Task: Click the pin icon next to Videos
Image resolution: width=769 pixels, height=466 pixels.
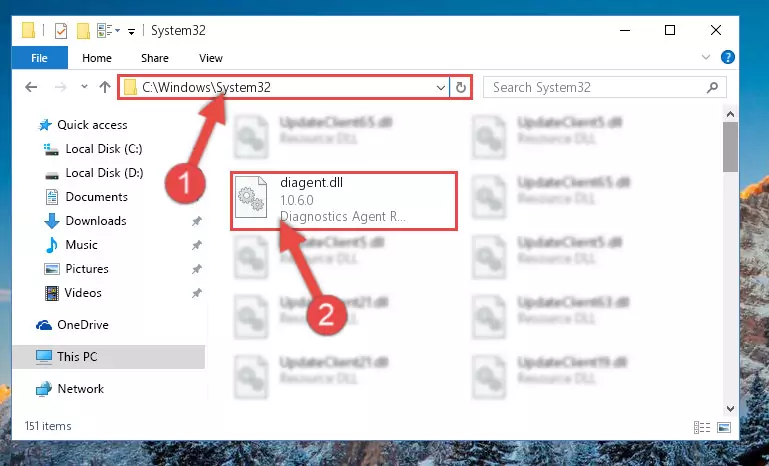Action: (x=197, y=293)
